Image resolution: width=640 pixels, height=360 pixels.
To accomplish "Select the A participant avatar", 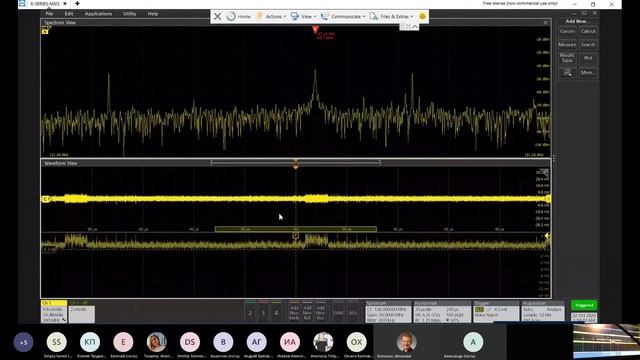I will (473, 342).
